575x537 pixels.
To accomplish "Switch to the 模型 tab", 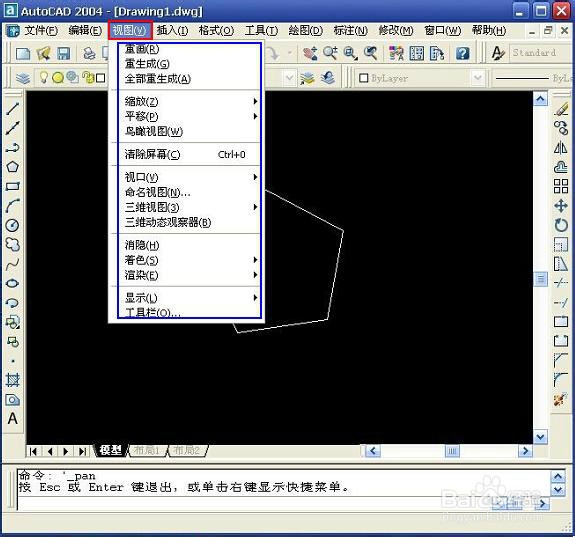I will (x=110, y=450).
